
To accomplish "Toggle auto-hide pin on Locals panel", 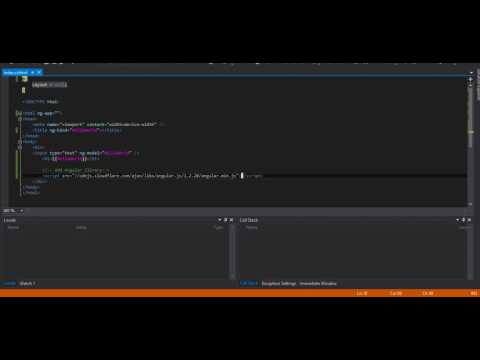I will pos(225,220).
